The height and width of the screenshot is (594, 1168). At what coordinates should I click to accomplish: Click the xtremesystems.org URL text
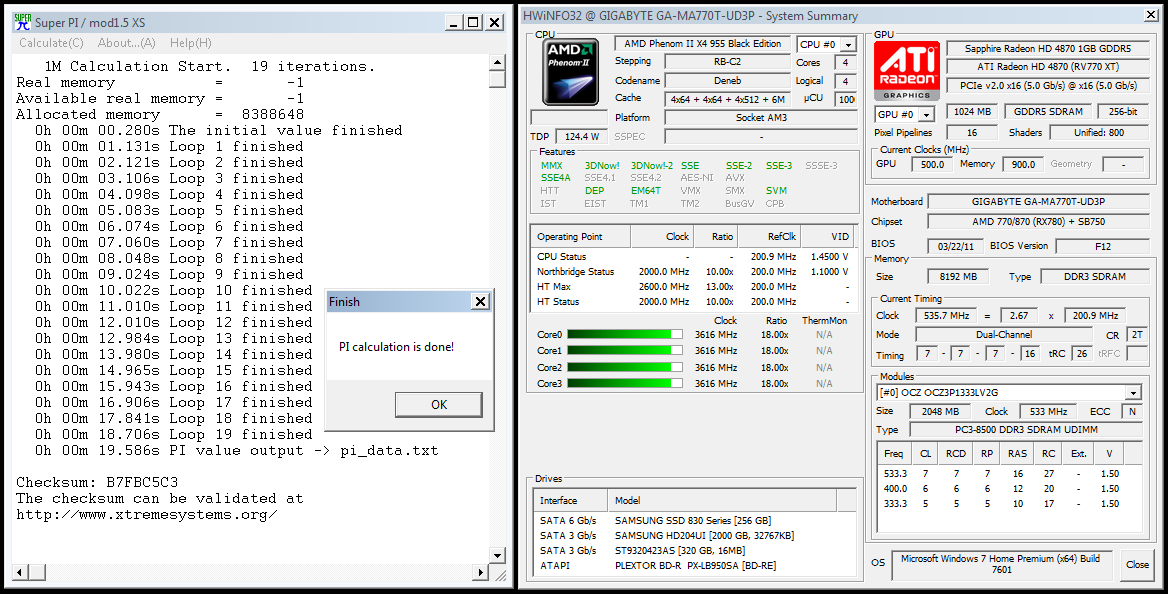[147, 514]
